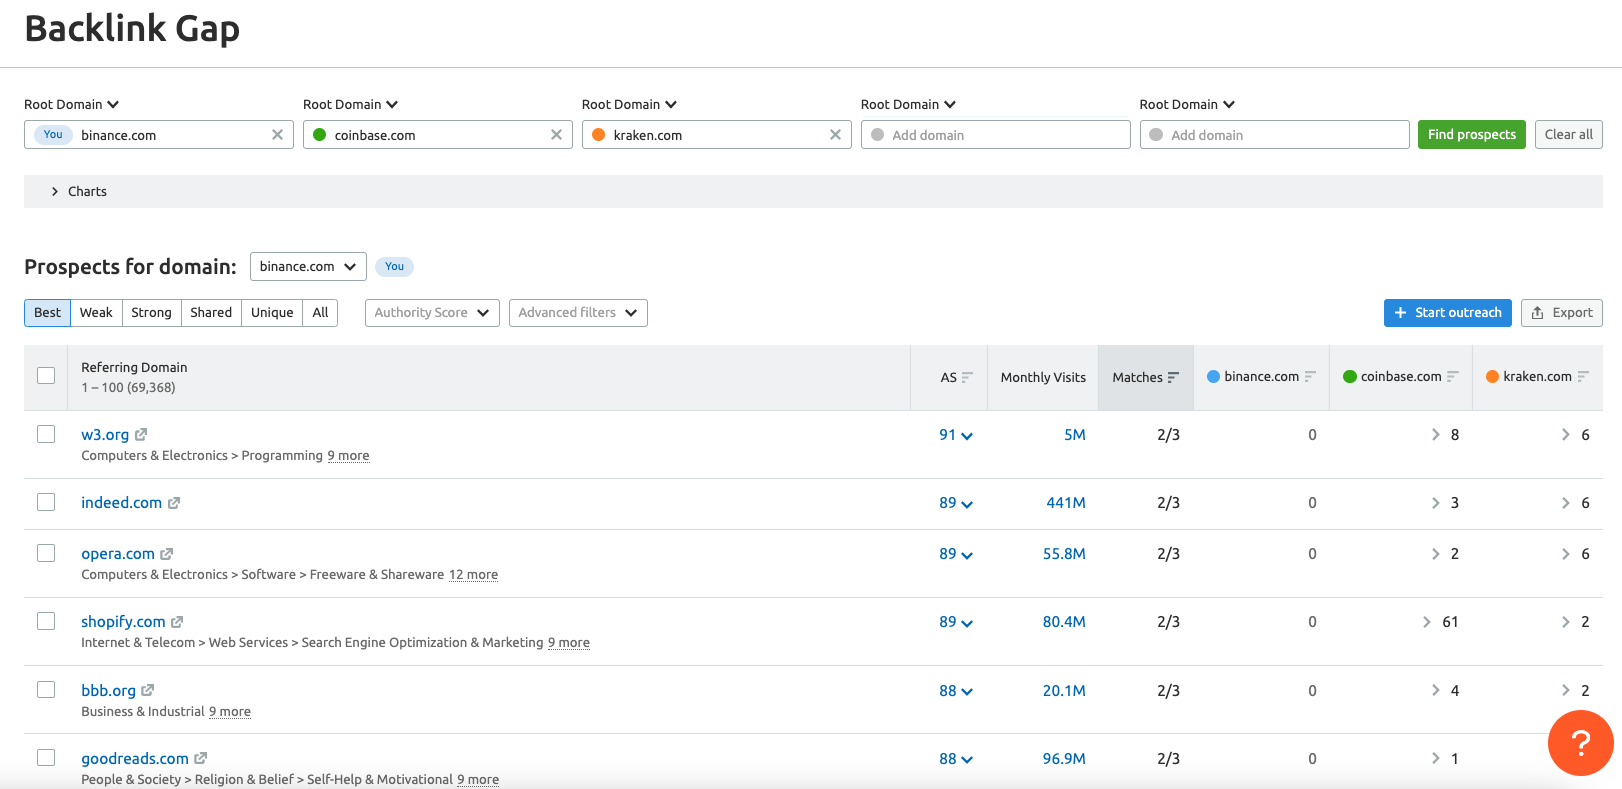Open Root Domain dropdown above kraken.com

630,104
